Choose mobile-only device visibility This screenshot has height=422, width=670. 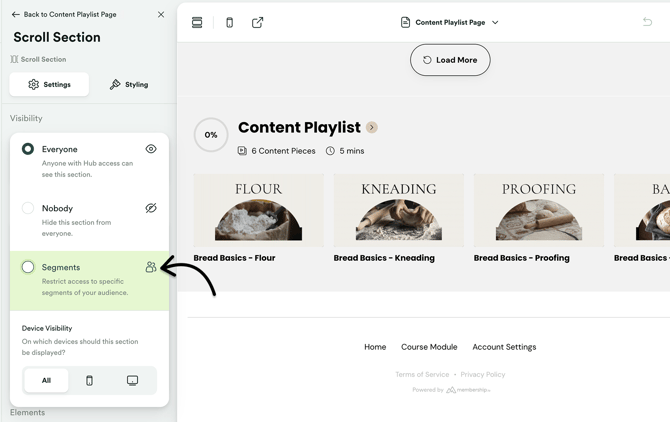click(x=89, y=380)
